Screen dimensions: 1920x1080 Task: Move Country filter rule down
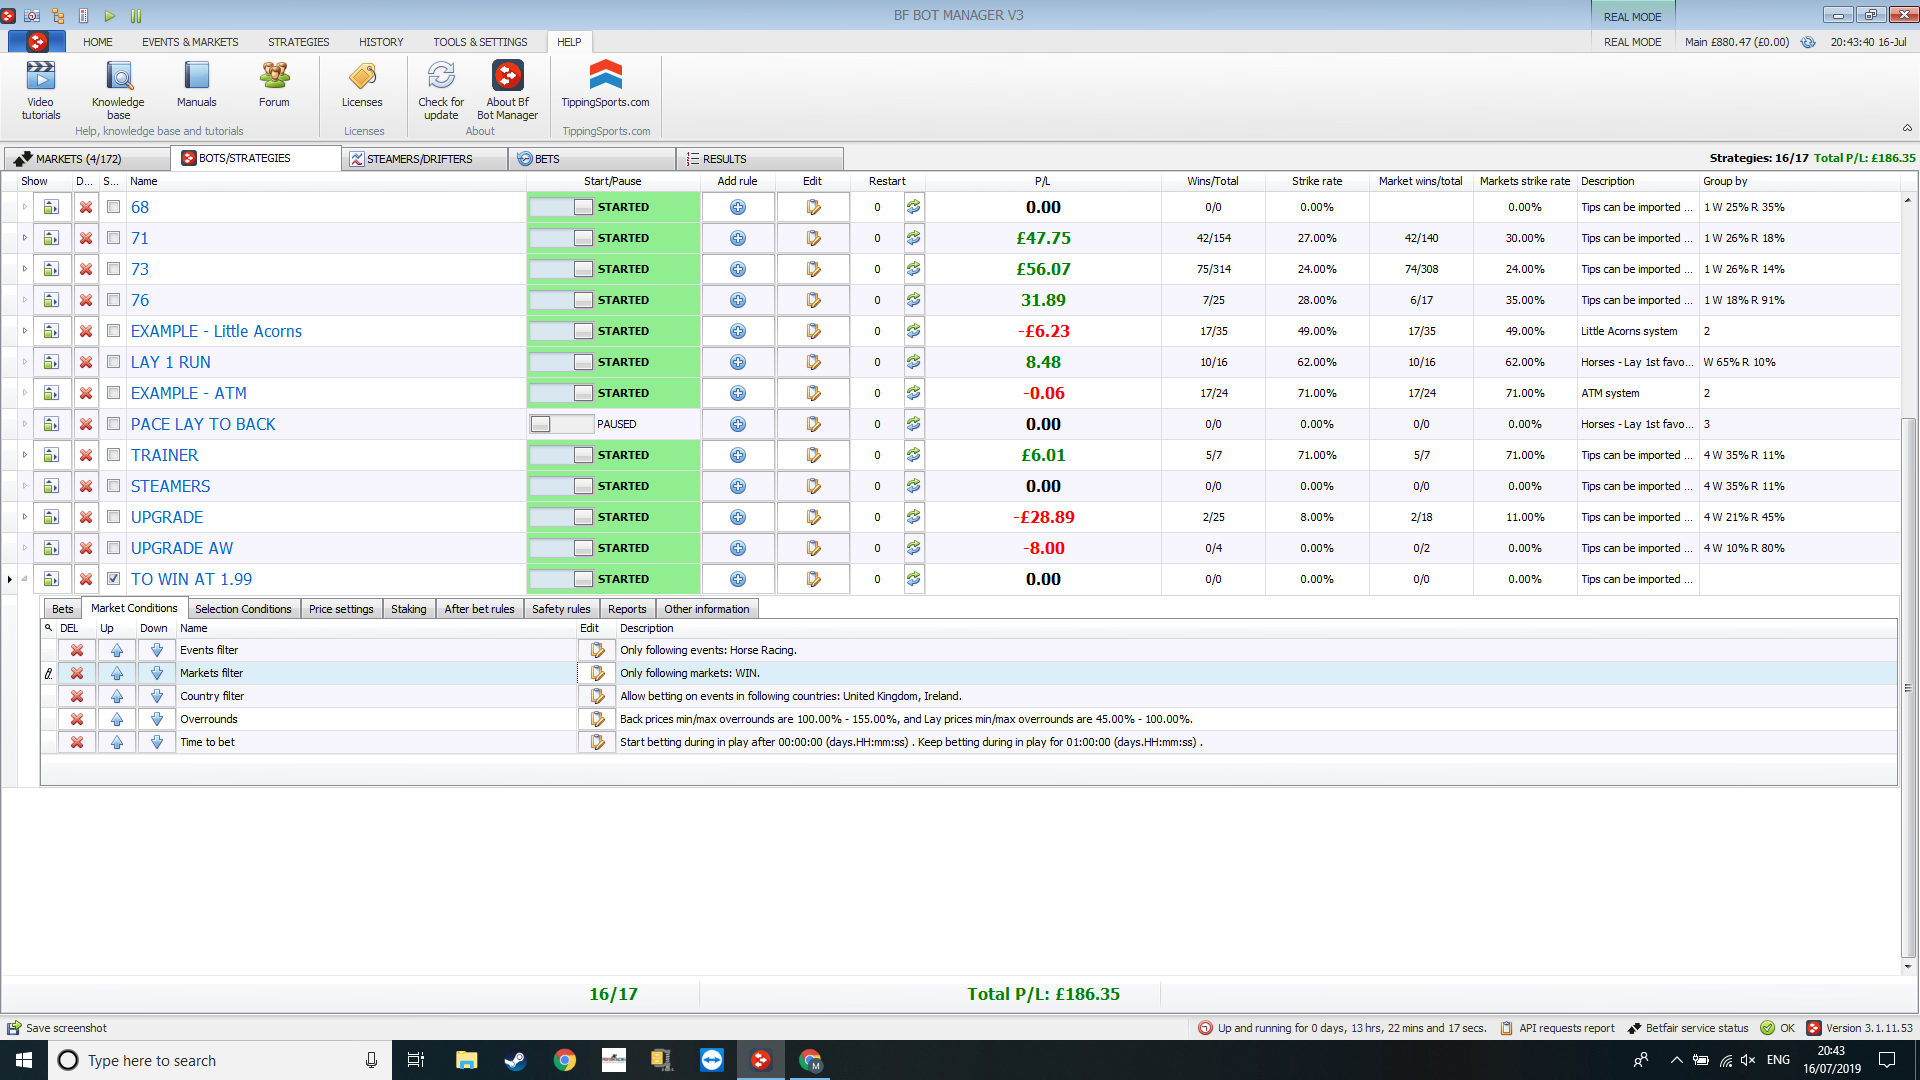(157, 696)
